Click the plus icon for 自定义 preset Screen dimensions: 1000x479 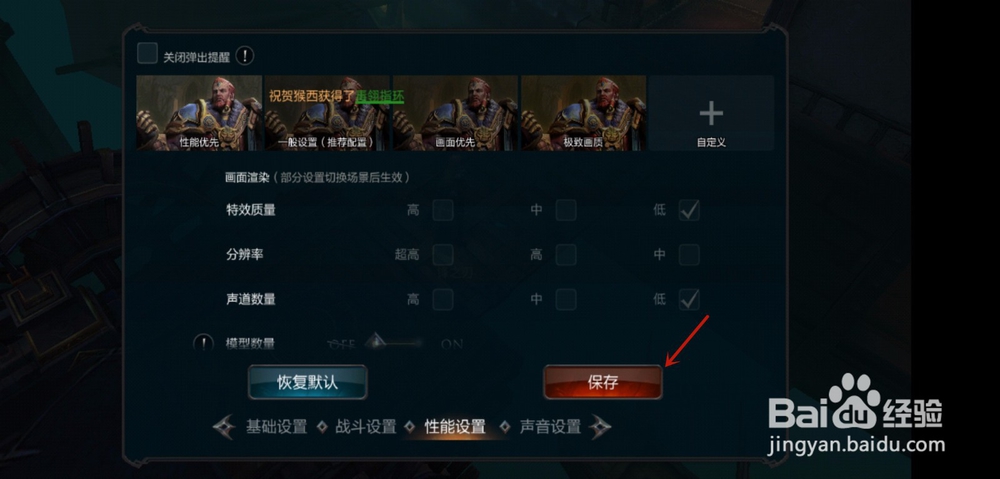coord(711,114)
